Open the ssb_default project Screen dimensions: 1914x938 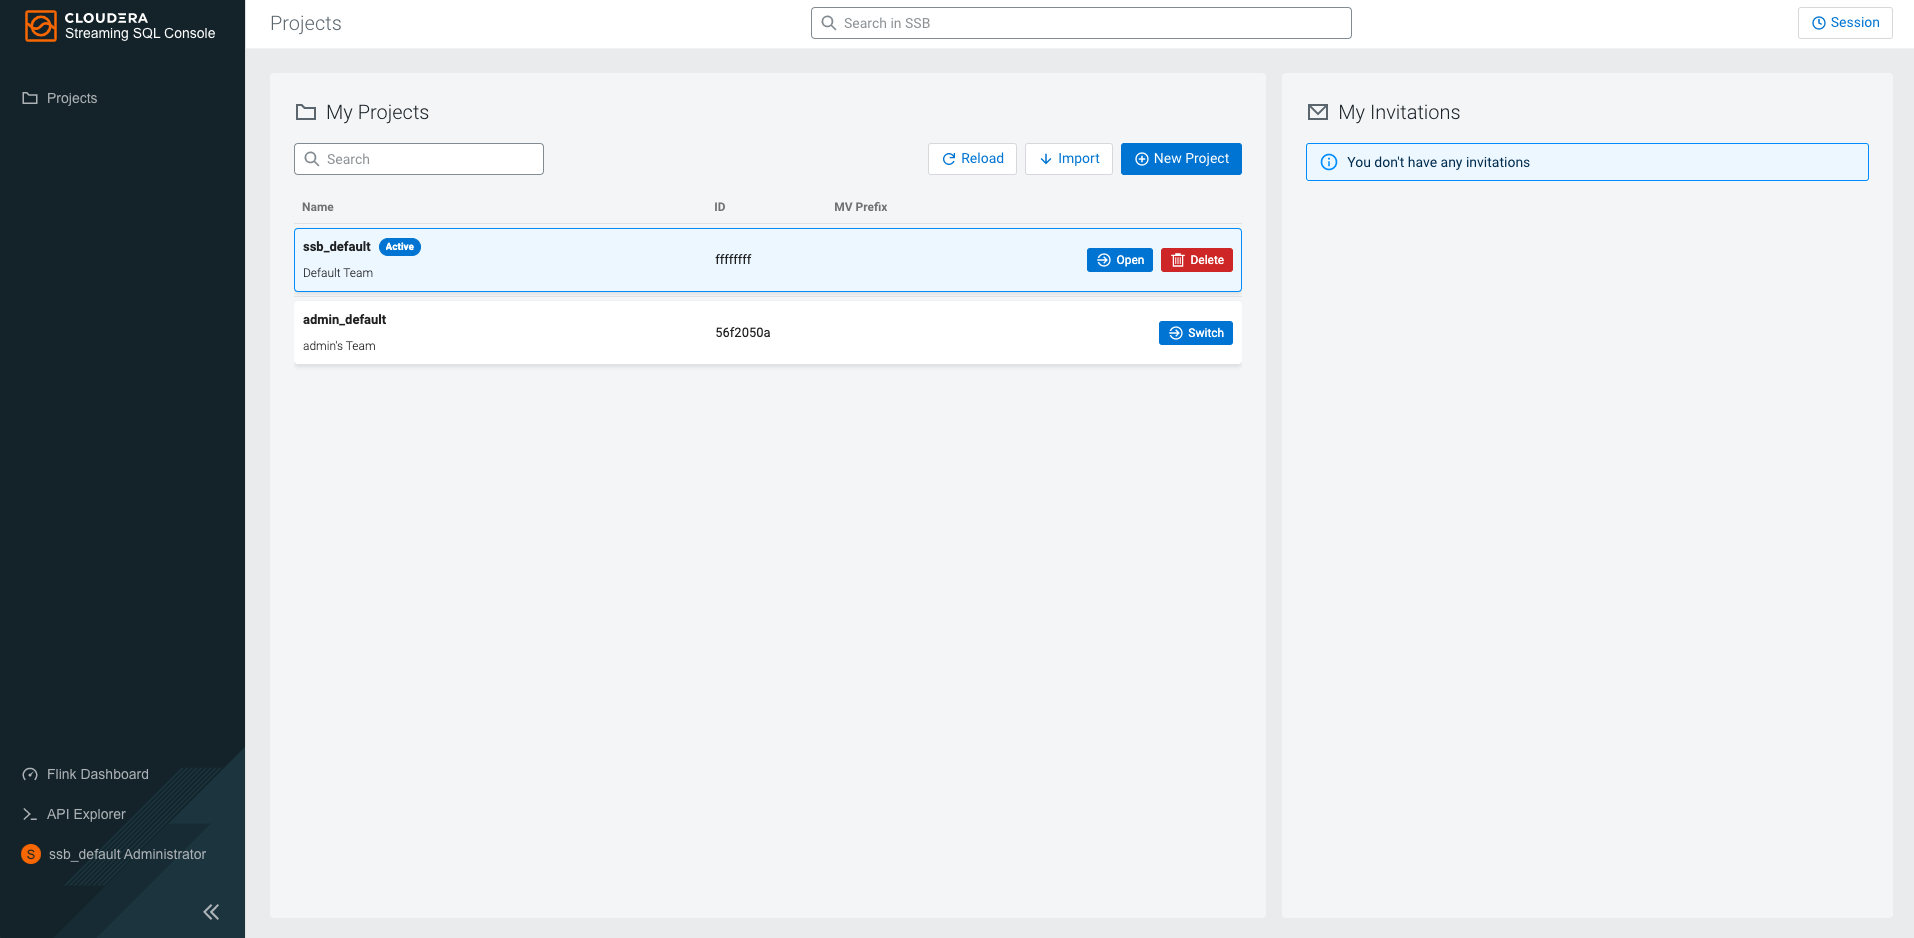tap(1119, 260)
